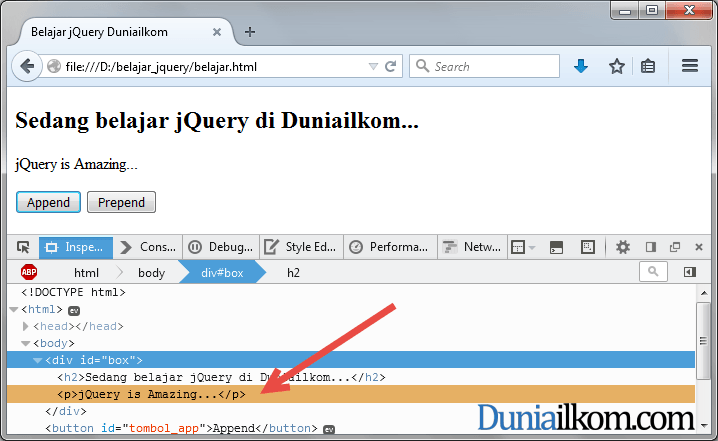Bookmark this page with the star icon
This screenshot has height=441, width=718.
point(617,66)
